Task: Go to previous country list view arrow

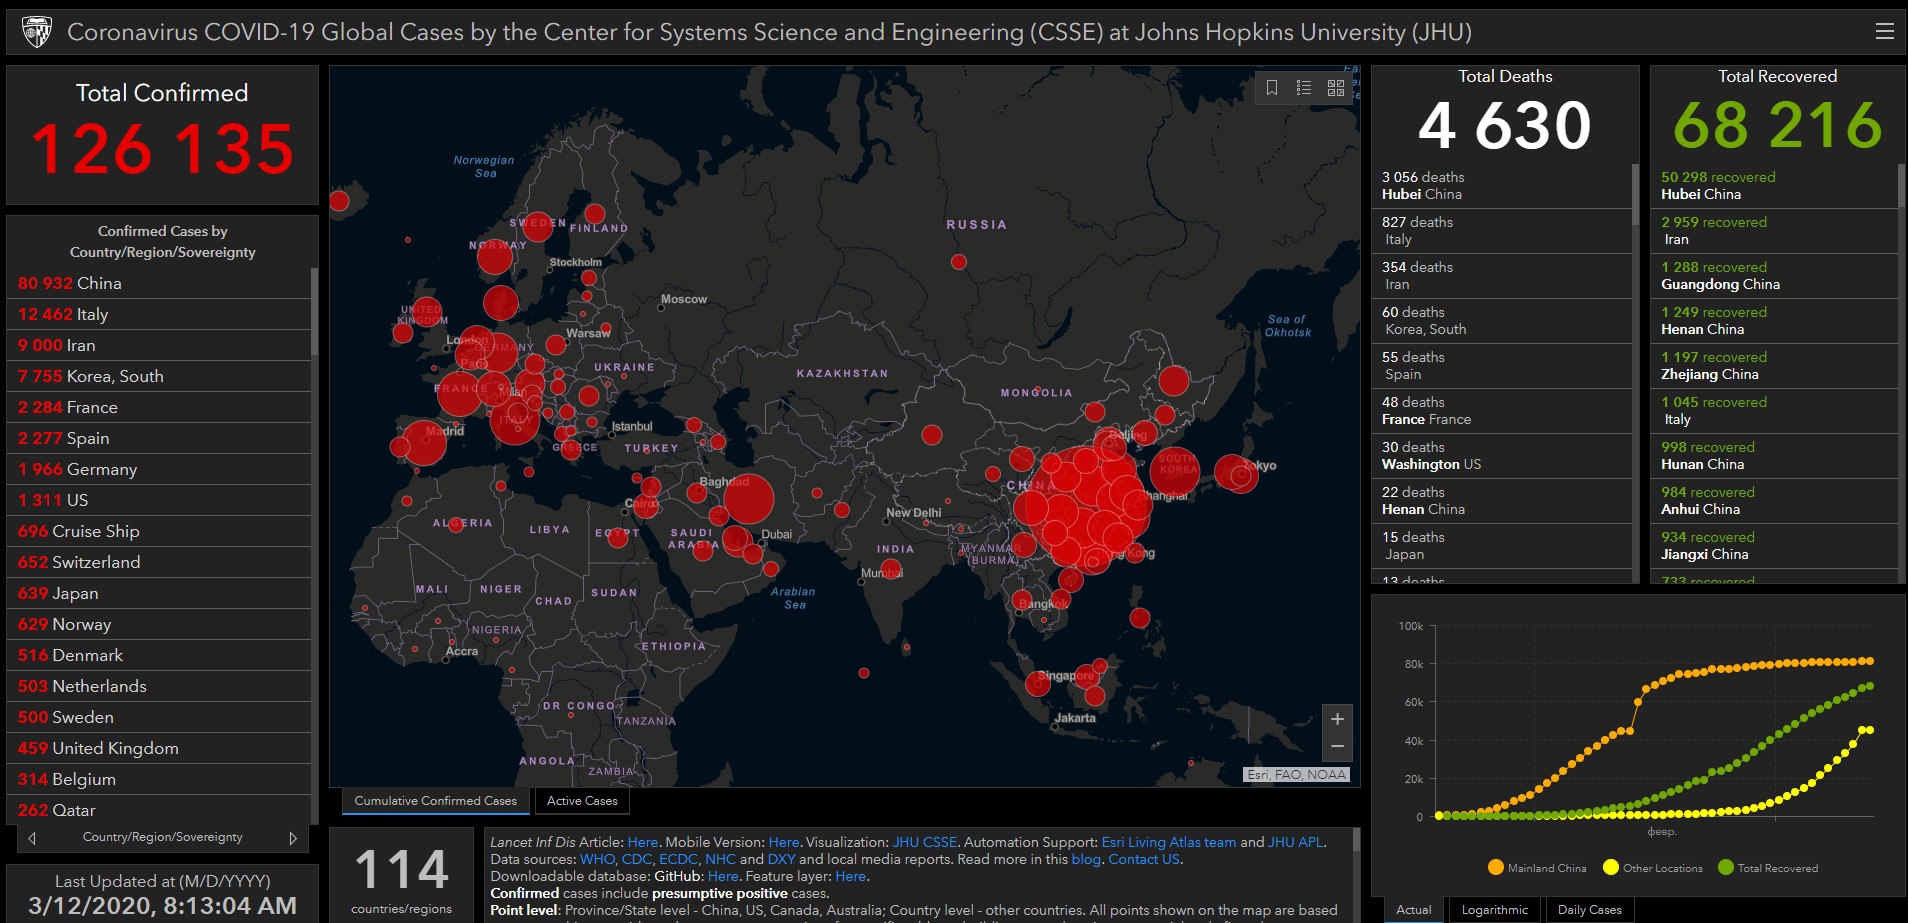Action: tap(32, 838)
